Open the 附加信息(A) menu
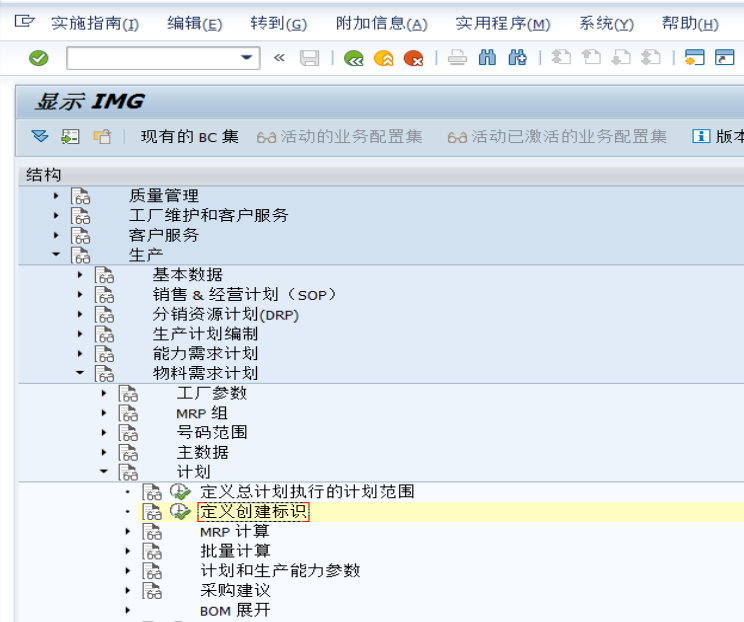The image size is (744, 622). [x=381, y=23]
